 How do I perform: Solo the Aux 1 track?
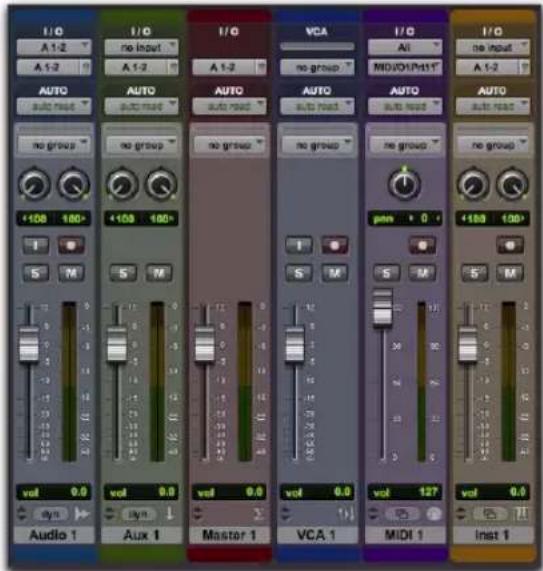[123, 273]
